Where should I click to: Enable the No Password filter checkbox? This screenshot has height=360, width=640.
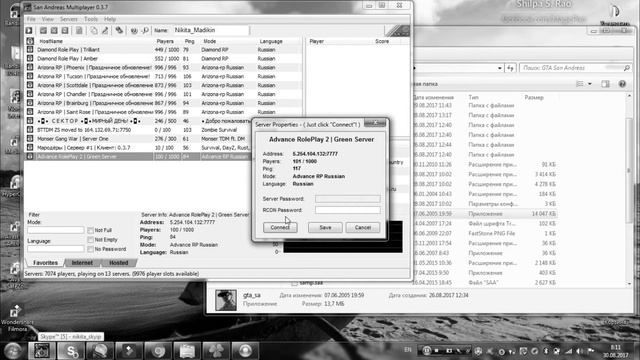90,249
